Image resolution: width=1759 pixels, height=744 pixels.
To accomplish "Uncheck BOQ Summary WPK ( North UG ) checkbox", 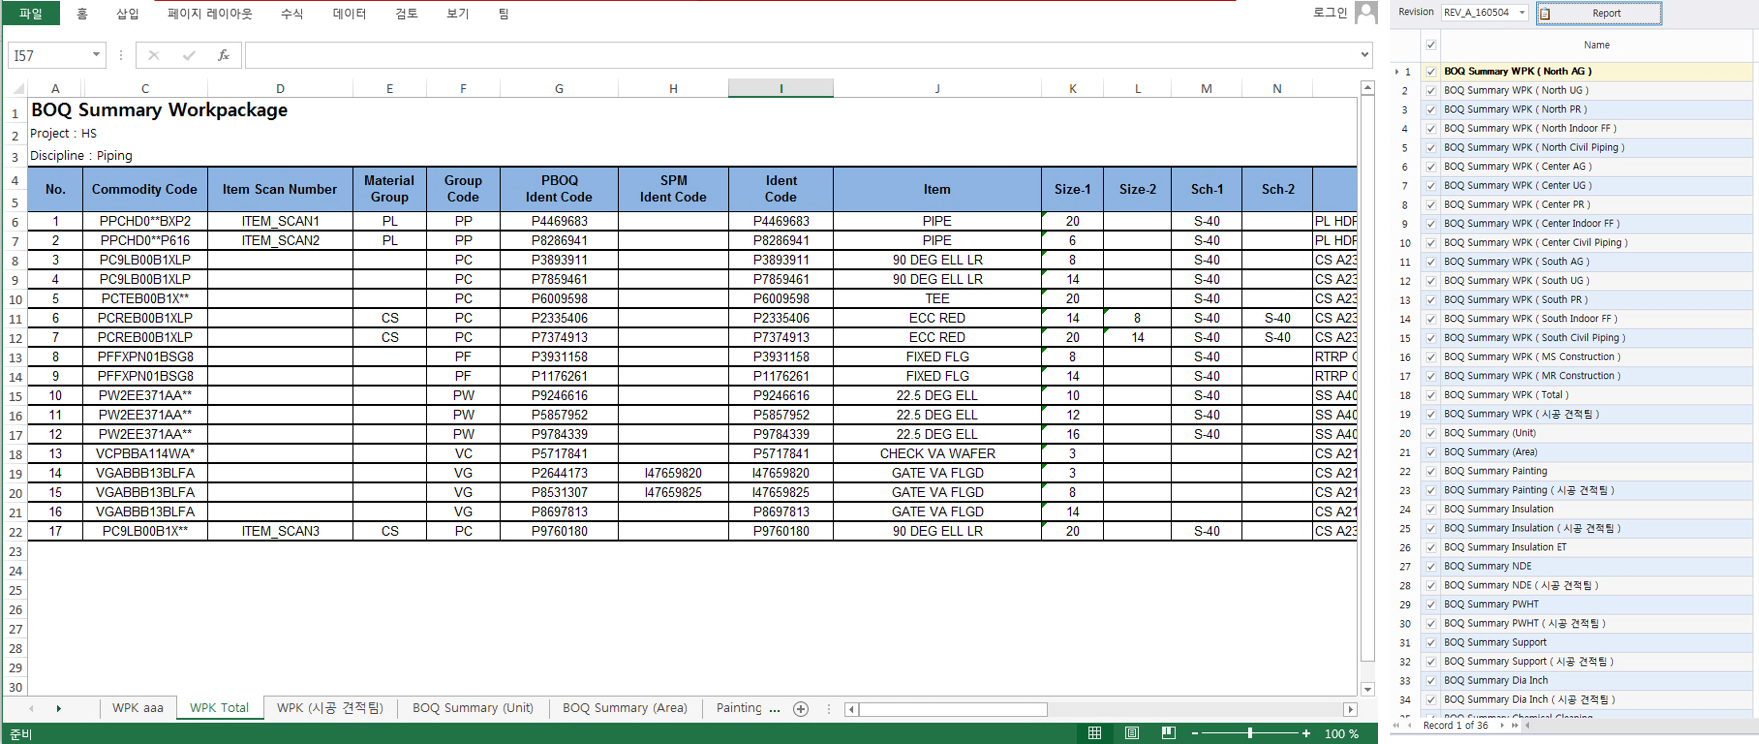I will tap(1431, 91).
